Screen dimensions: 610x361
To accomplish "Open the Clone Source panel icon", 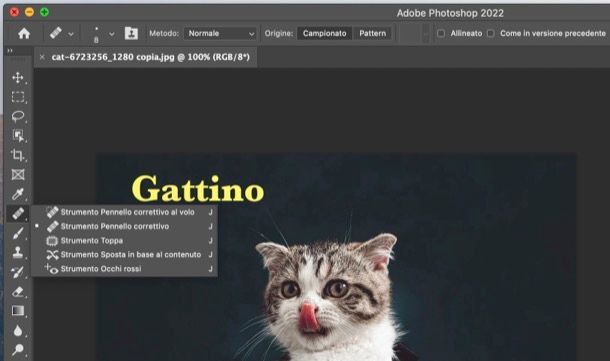I will (131, 33).
